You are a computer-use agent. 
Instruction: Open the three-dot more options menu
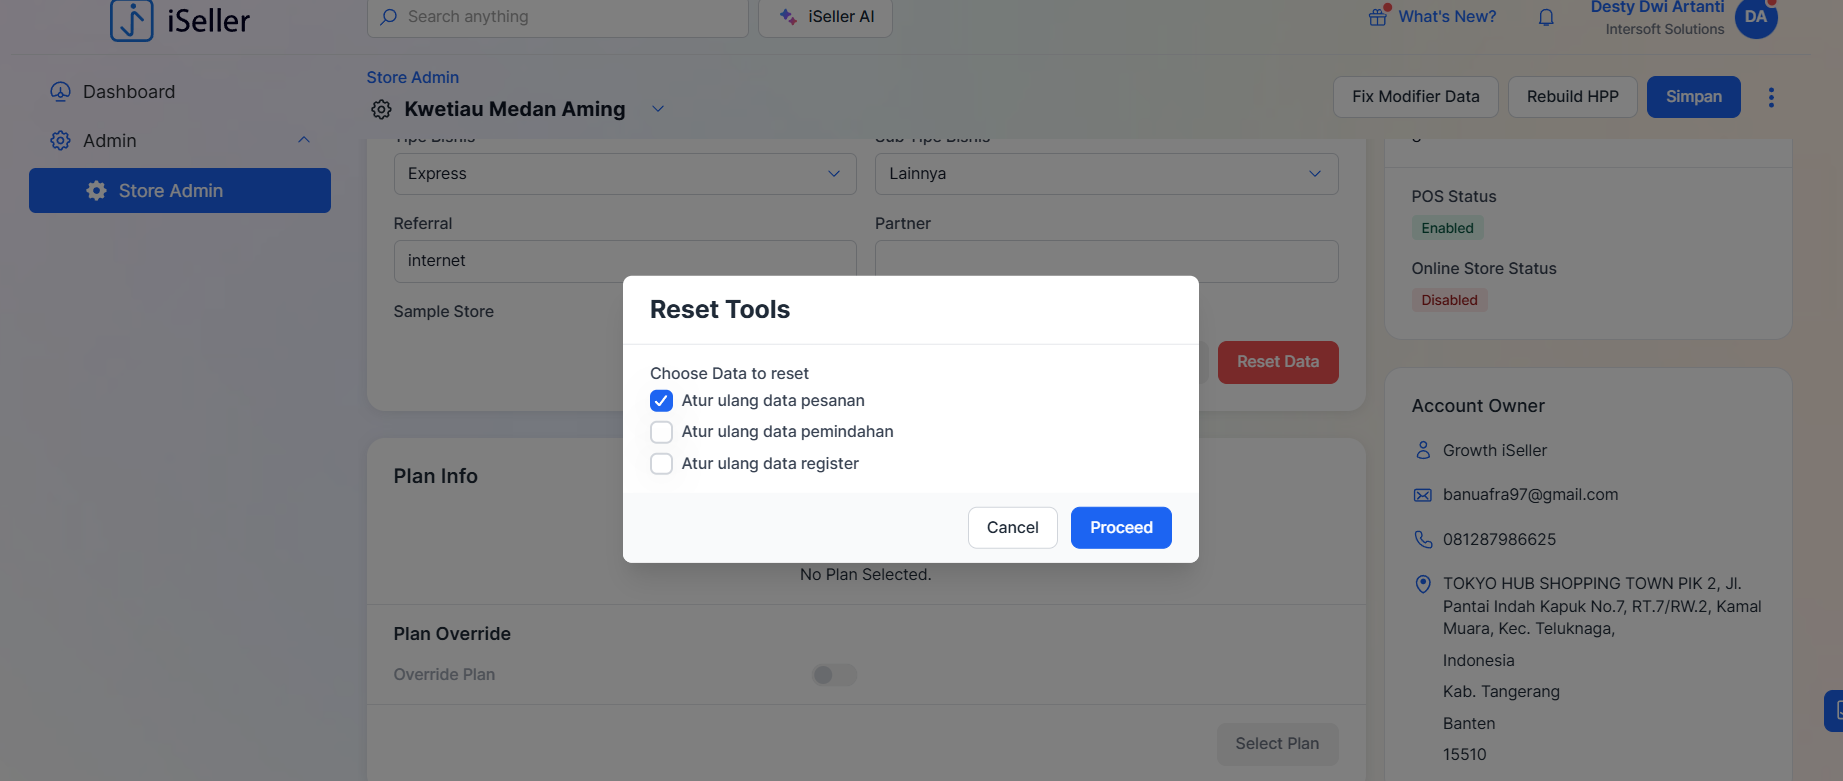1771,97
